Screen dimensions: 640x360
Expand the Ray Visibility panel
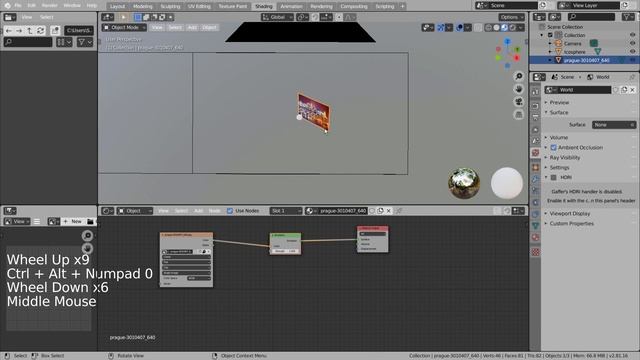click(x=564, y=158)
